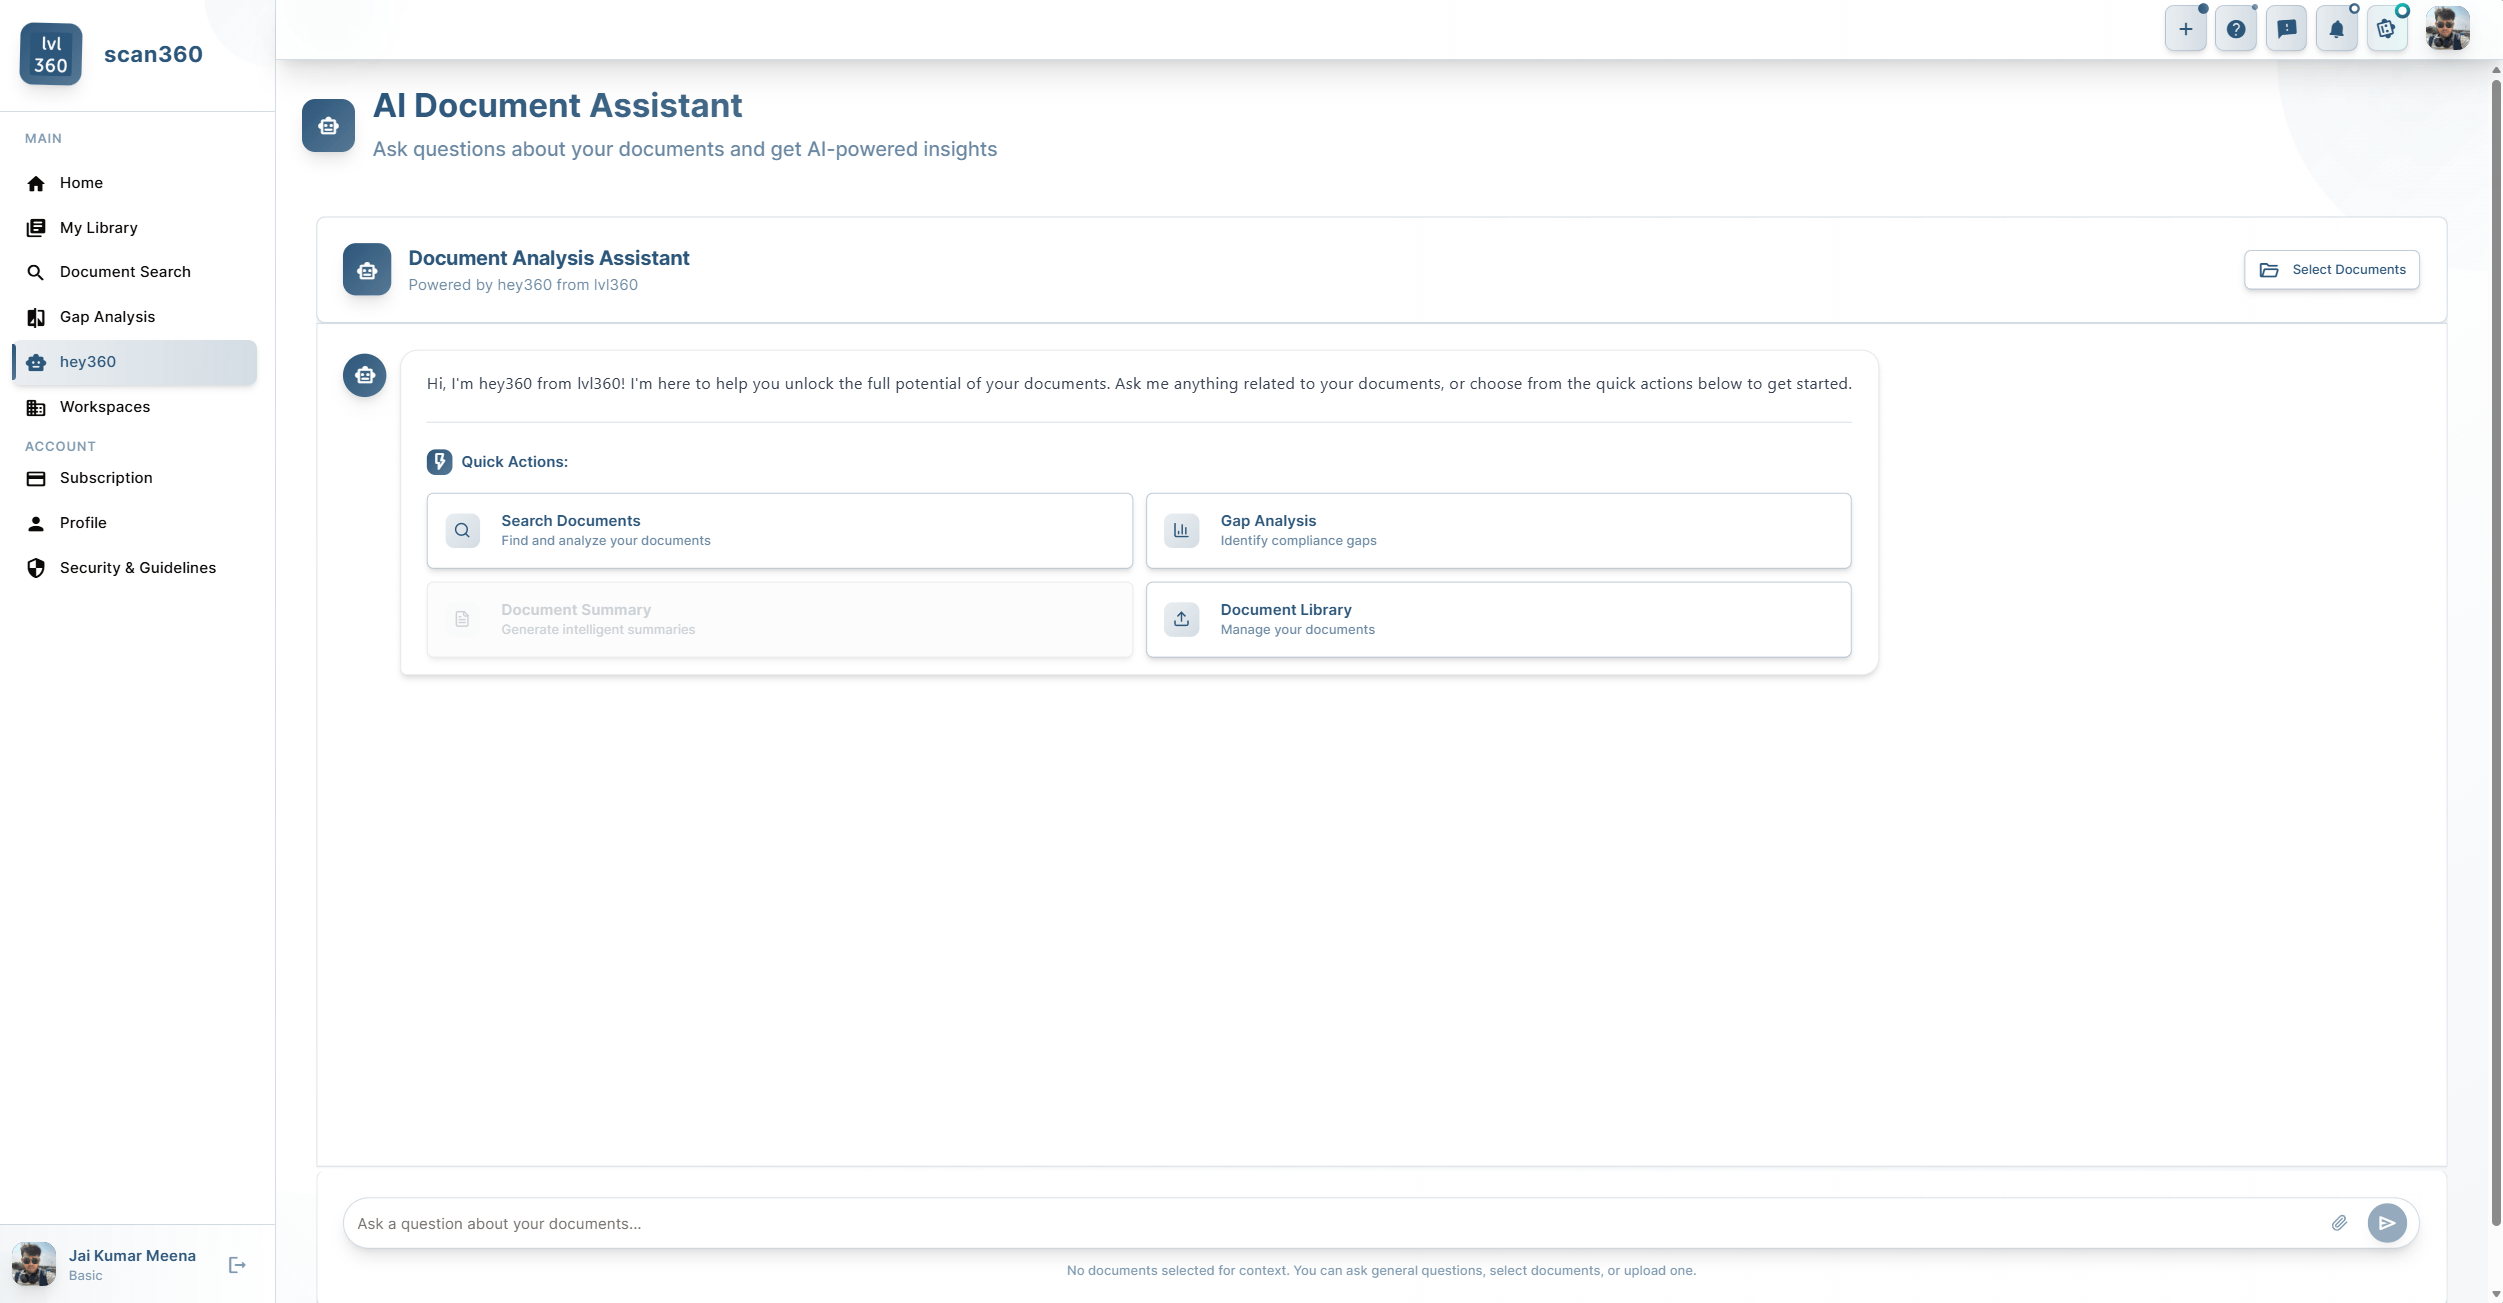
Task: Click the plus icon in the top bar
Action: pos(2185,28)
